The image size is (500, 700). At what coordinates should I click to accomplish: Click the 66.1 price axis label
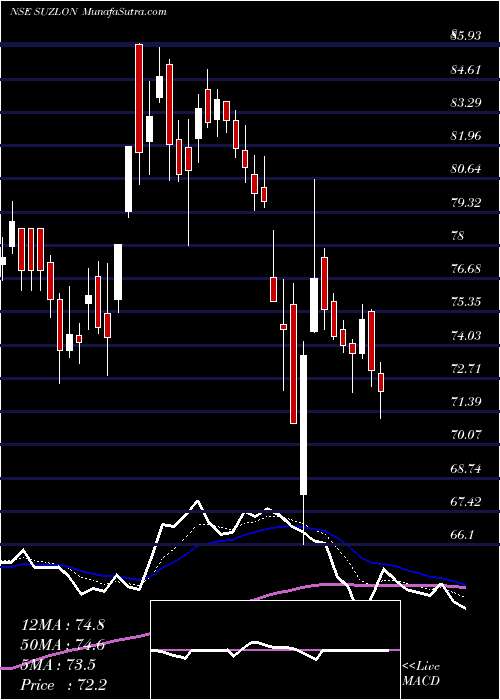tap(462, 535)
